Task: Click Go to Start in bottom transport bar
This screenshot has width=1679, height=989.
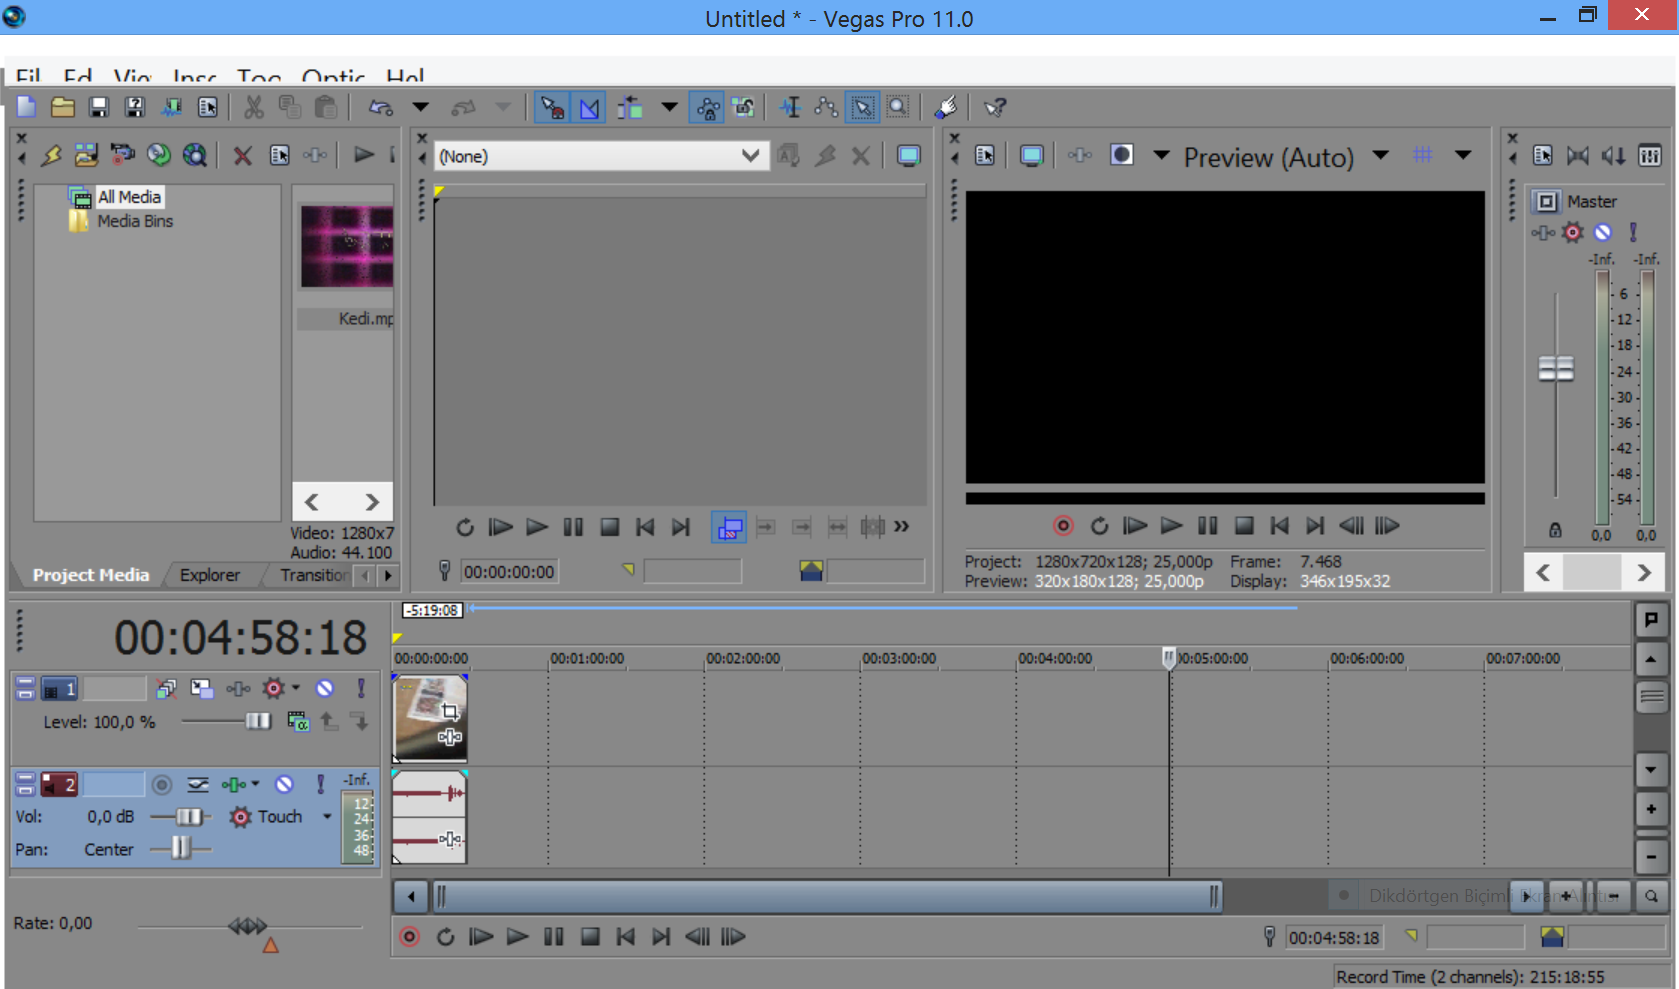Action: pyautogui.click(x=625, y=937)
